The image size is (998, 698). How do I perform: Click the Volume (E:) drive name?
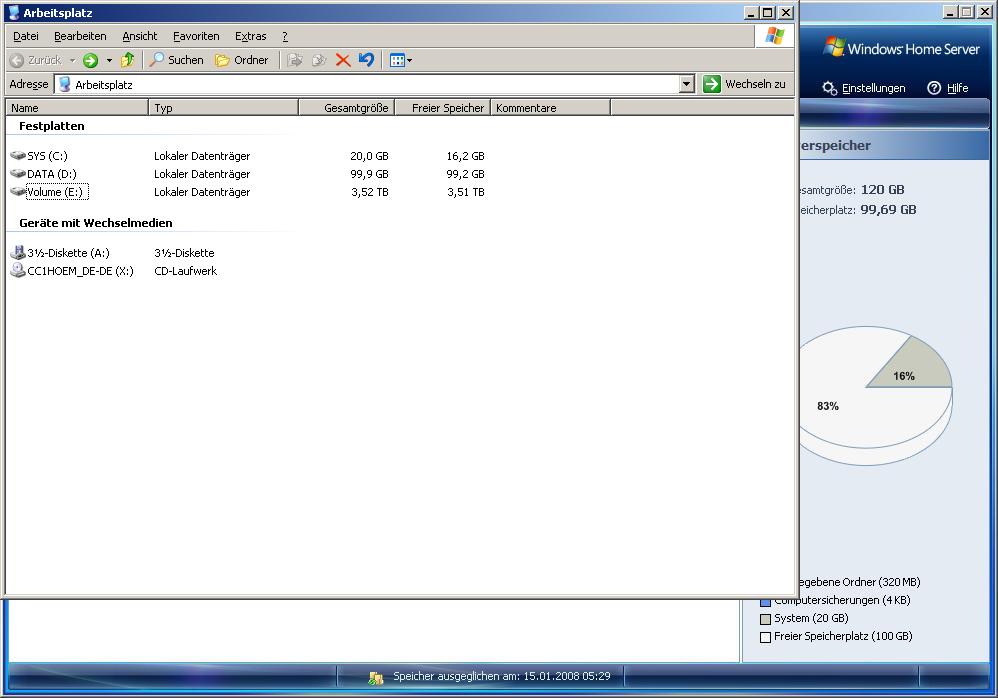(x=57, y=192)
